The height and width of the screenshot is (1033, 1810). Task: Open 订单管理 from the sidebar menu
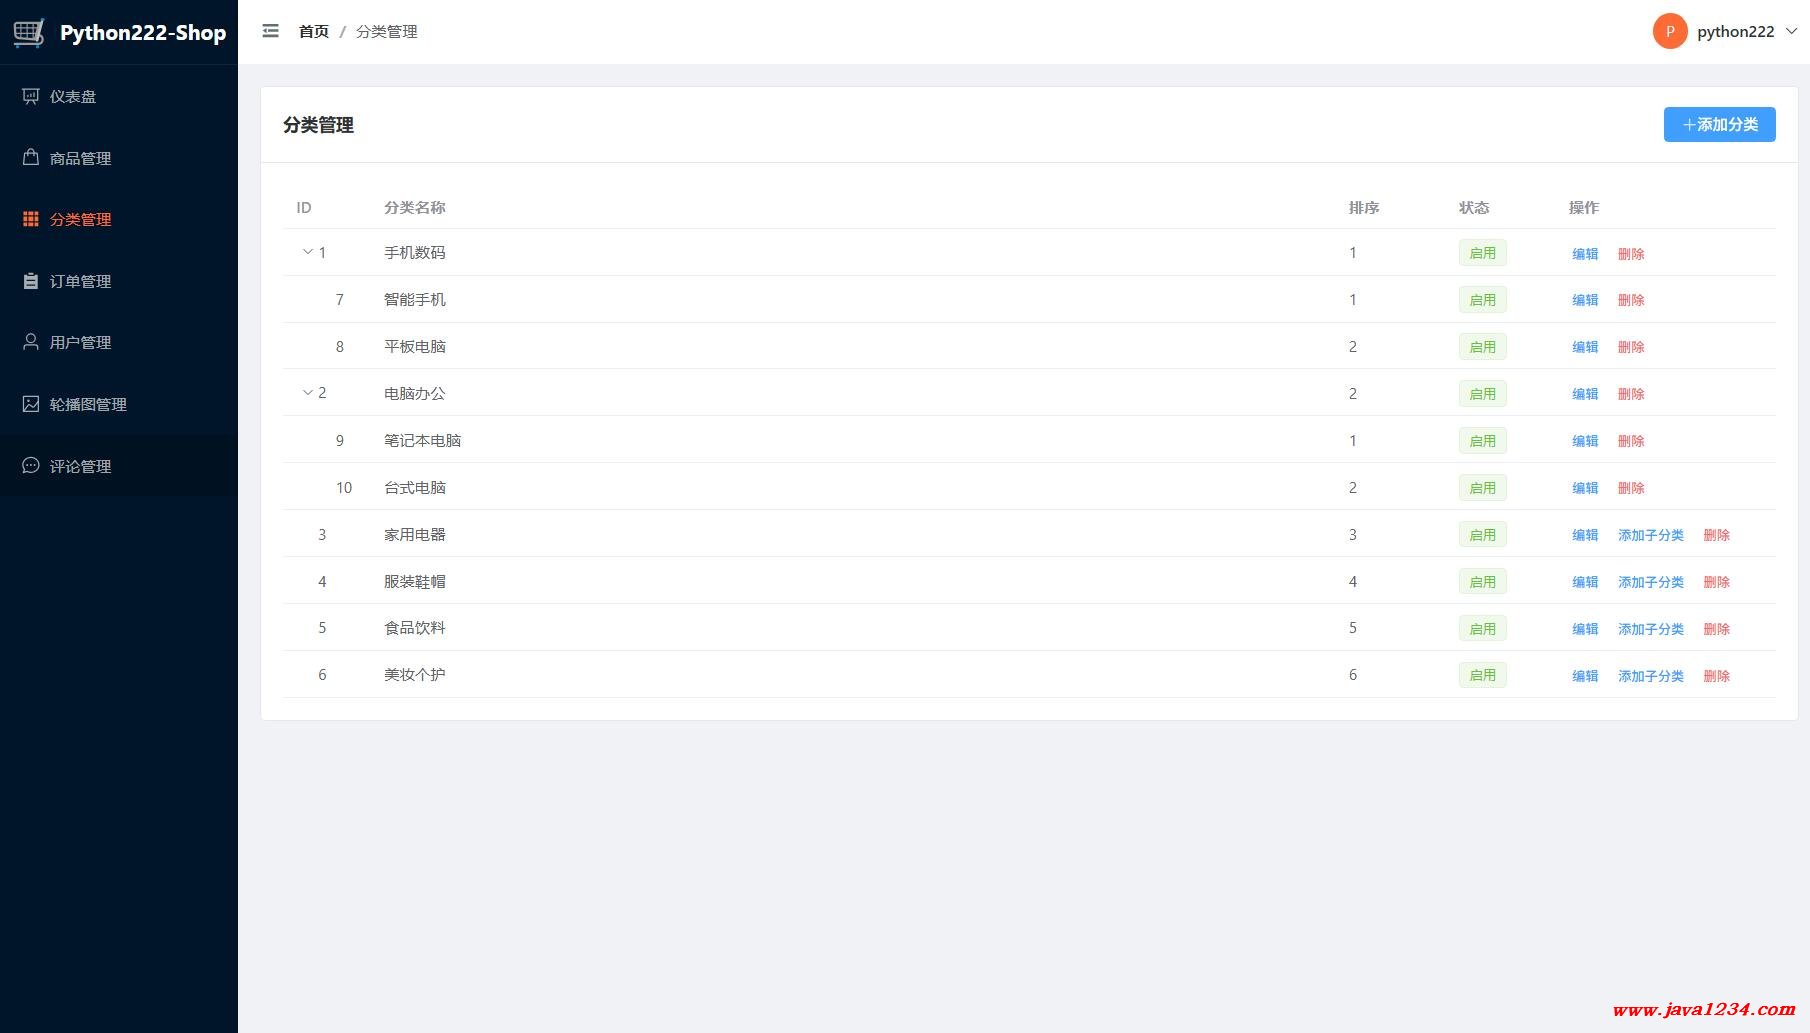pyautogui.click(x=80, y=282)
